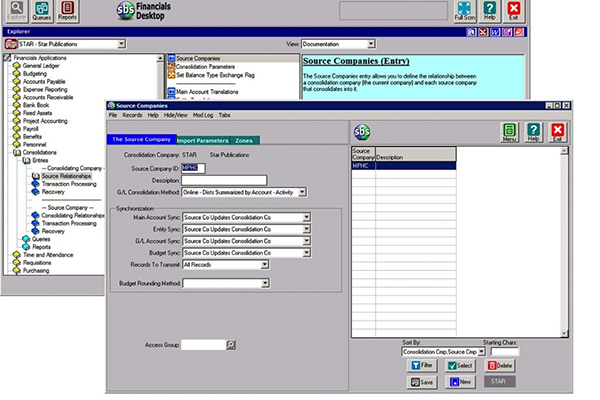Select Source Relationships tree item
Viewport: 600px width, 400px height.
pos(66,176)
